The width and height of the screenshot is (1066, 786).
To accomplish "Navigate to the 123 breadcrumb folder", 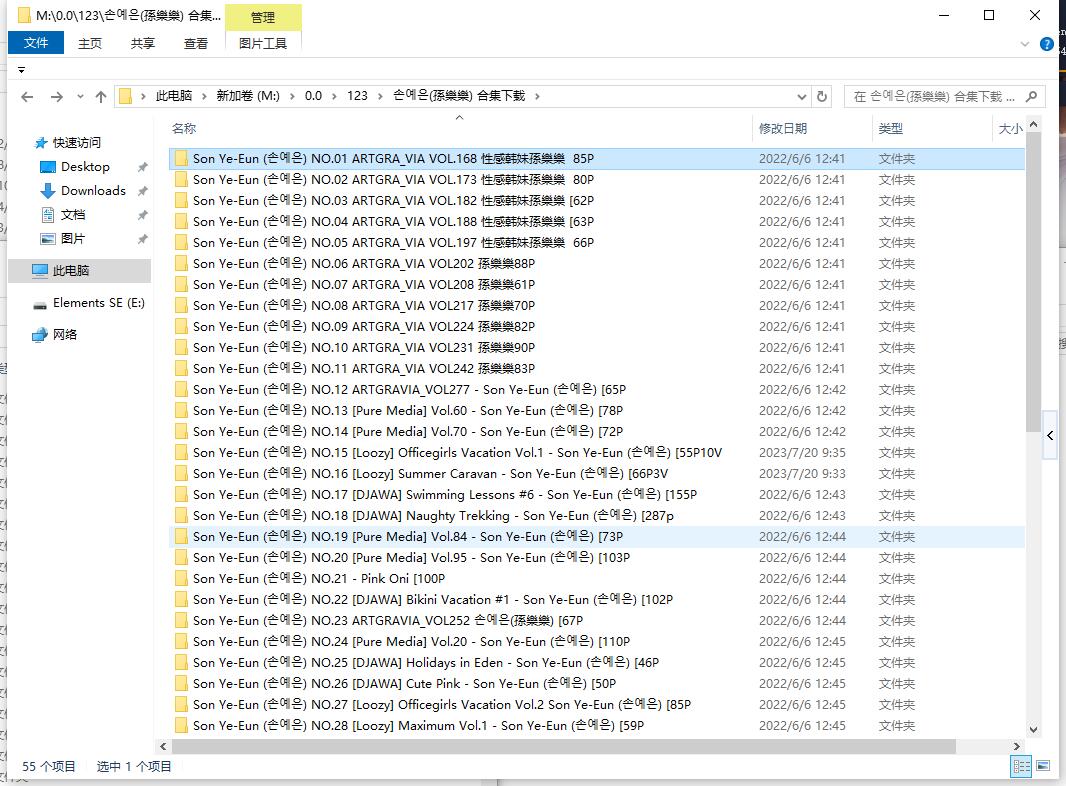I will pos(357,96).
